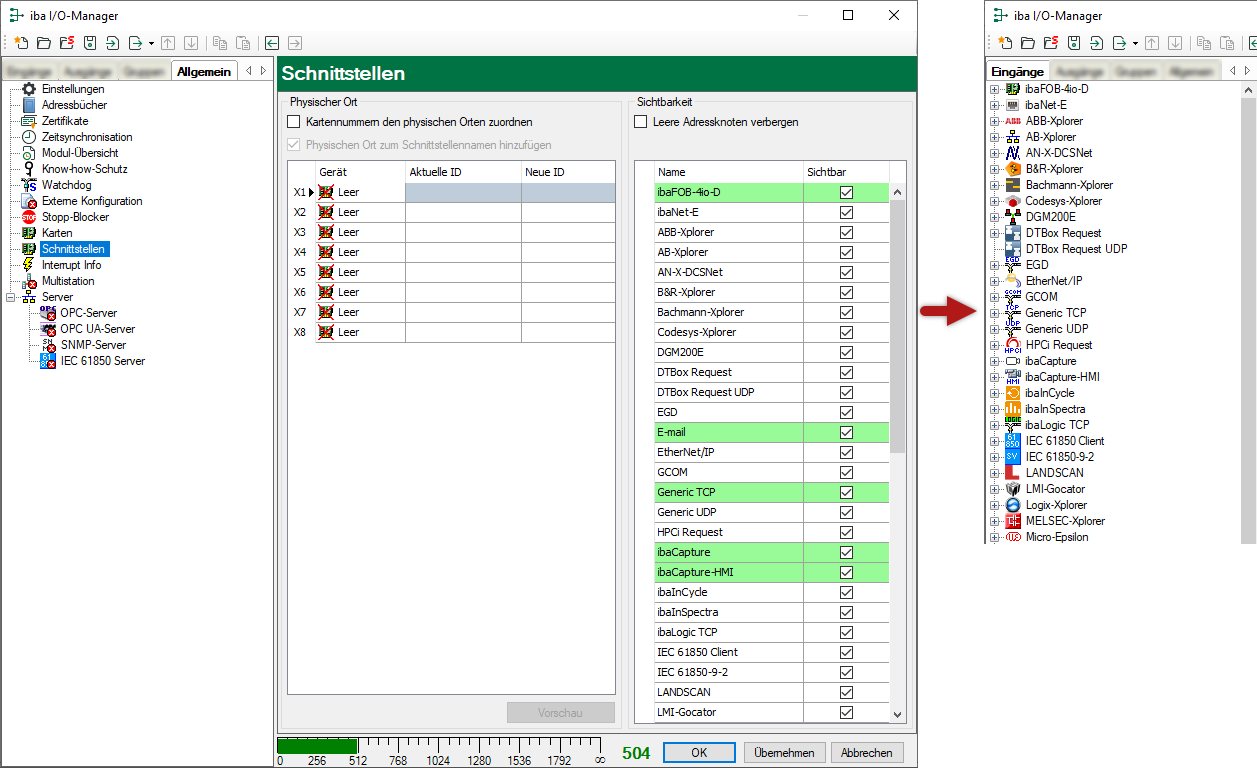The height and width of the screenshot is (768, 1257).
Task: Select Interrupt Info in the left tree
Action: point(71,265)
